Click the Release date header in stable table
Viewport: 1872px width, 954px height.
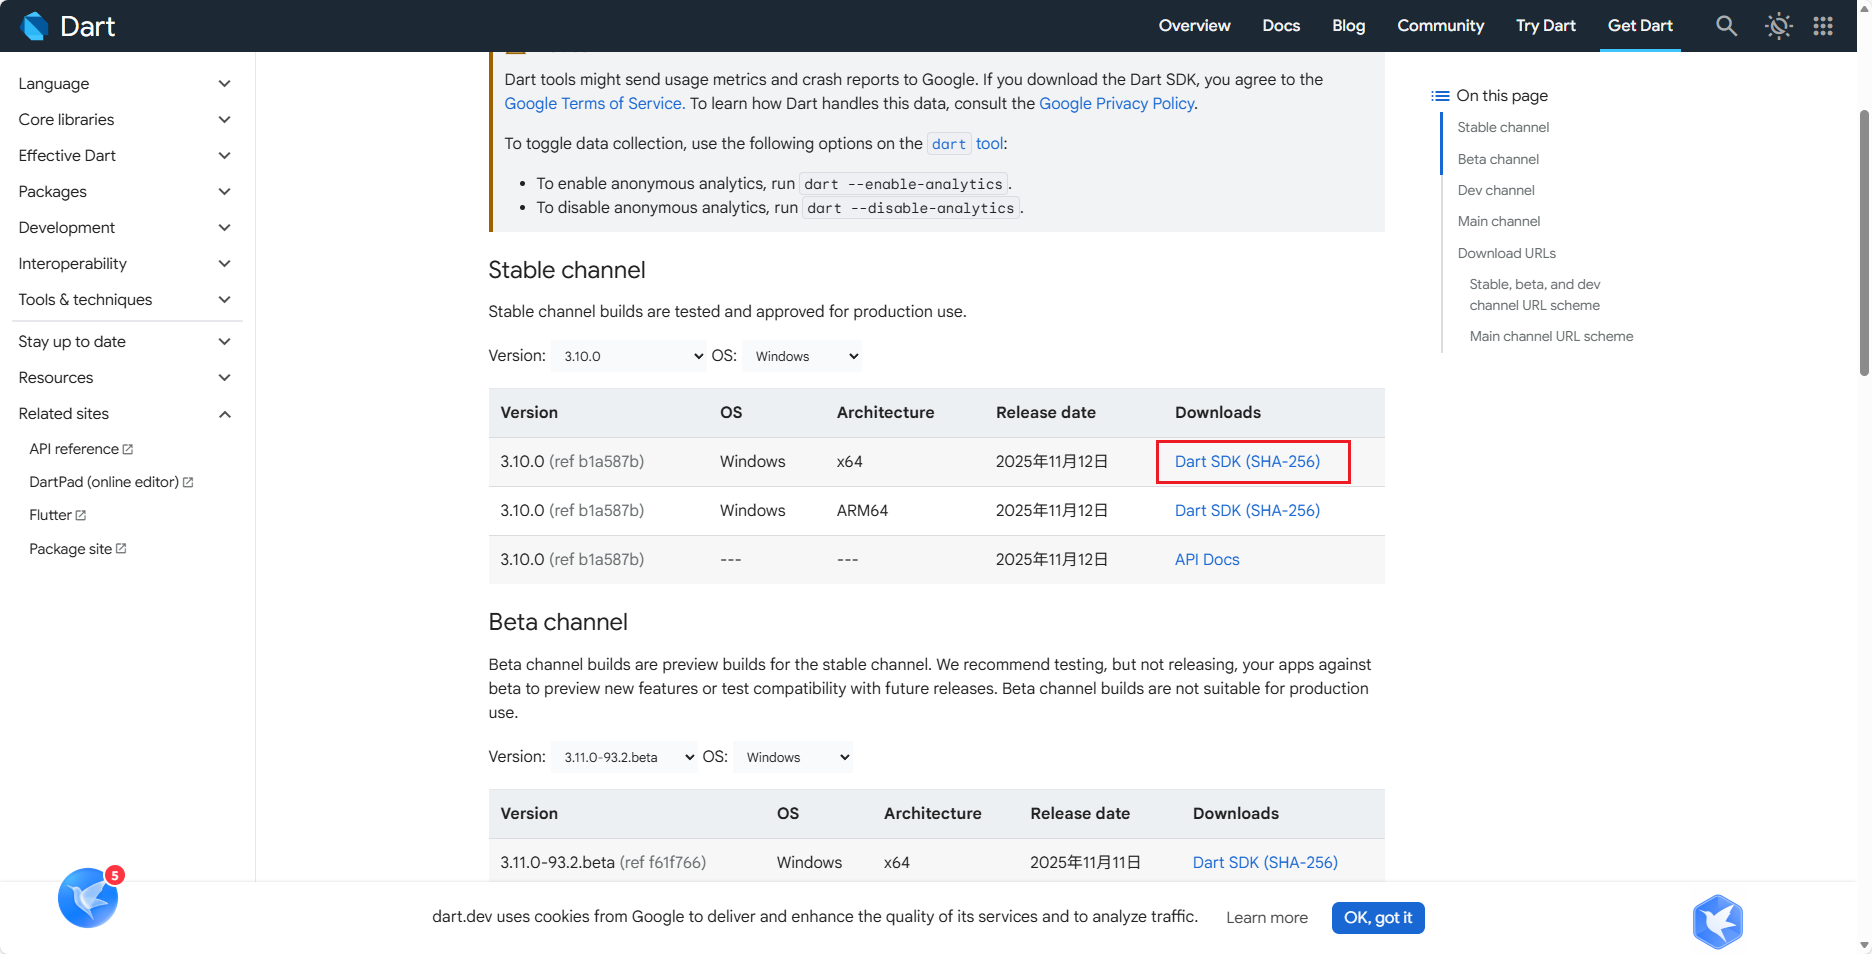tap(1046, 413)
